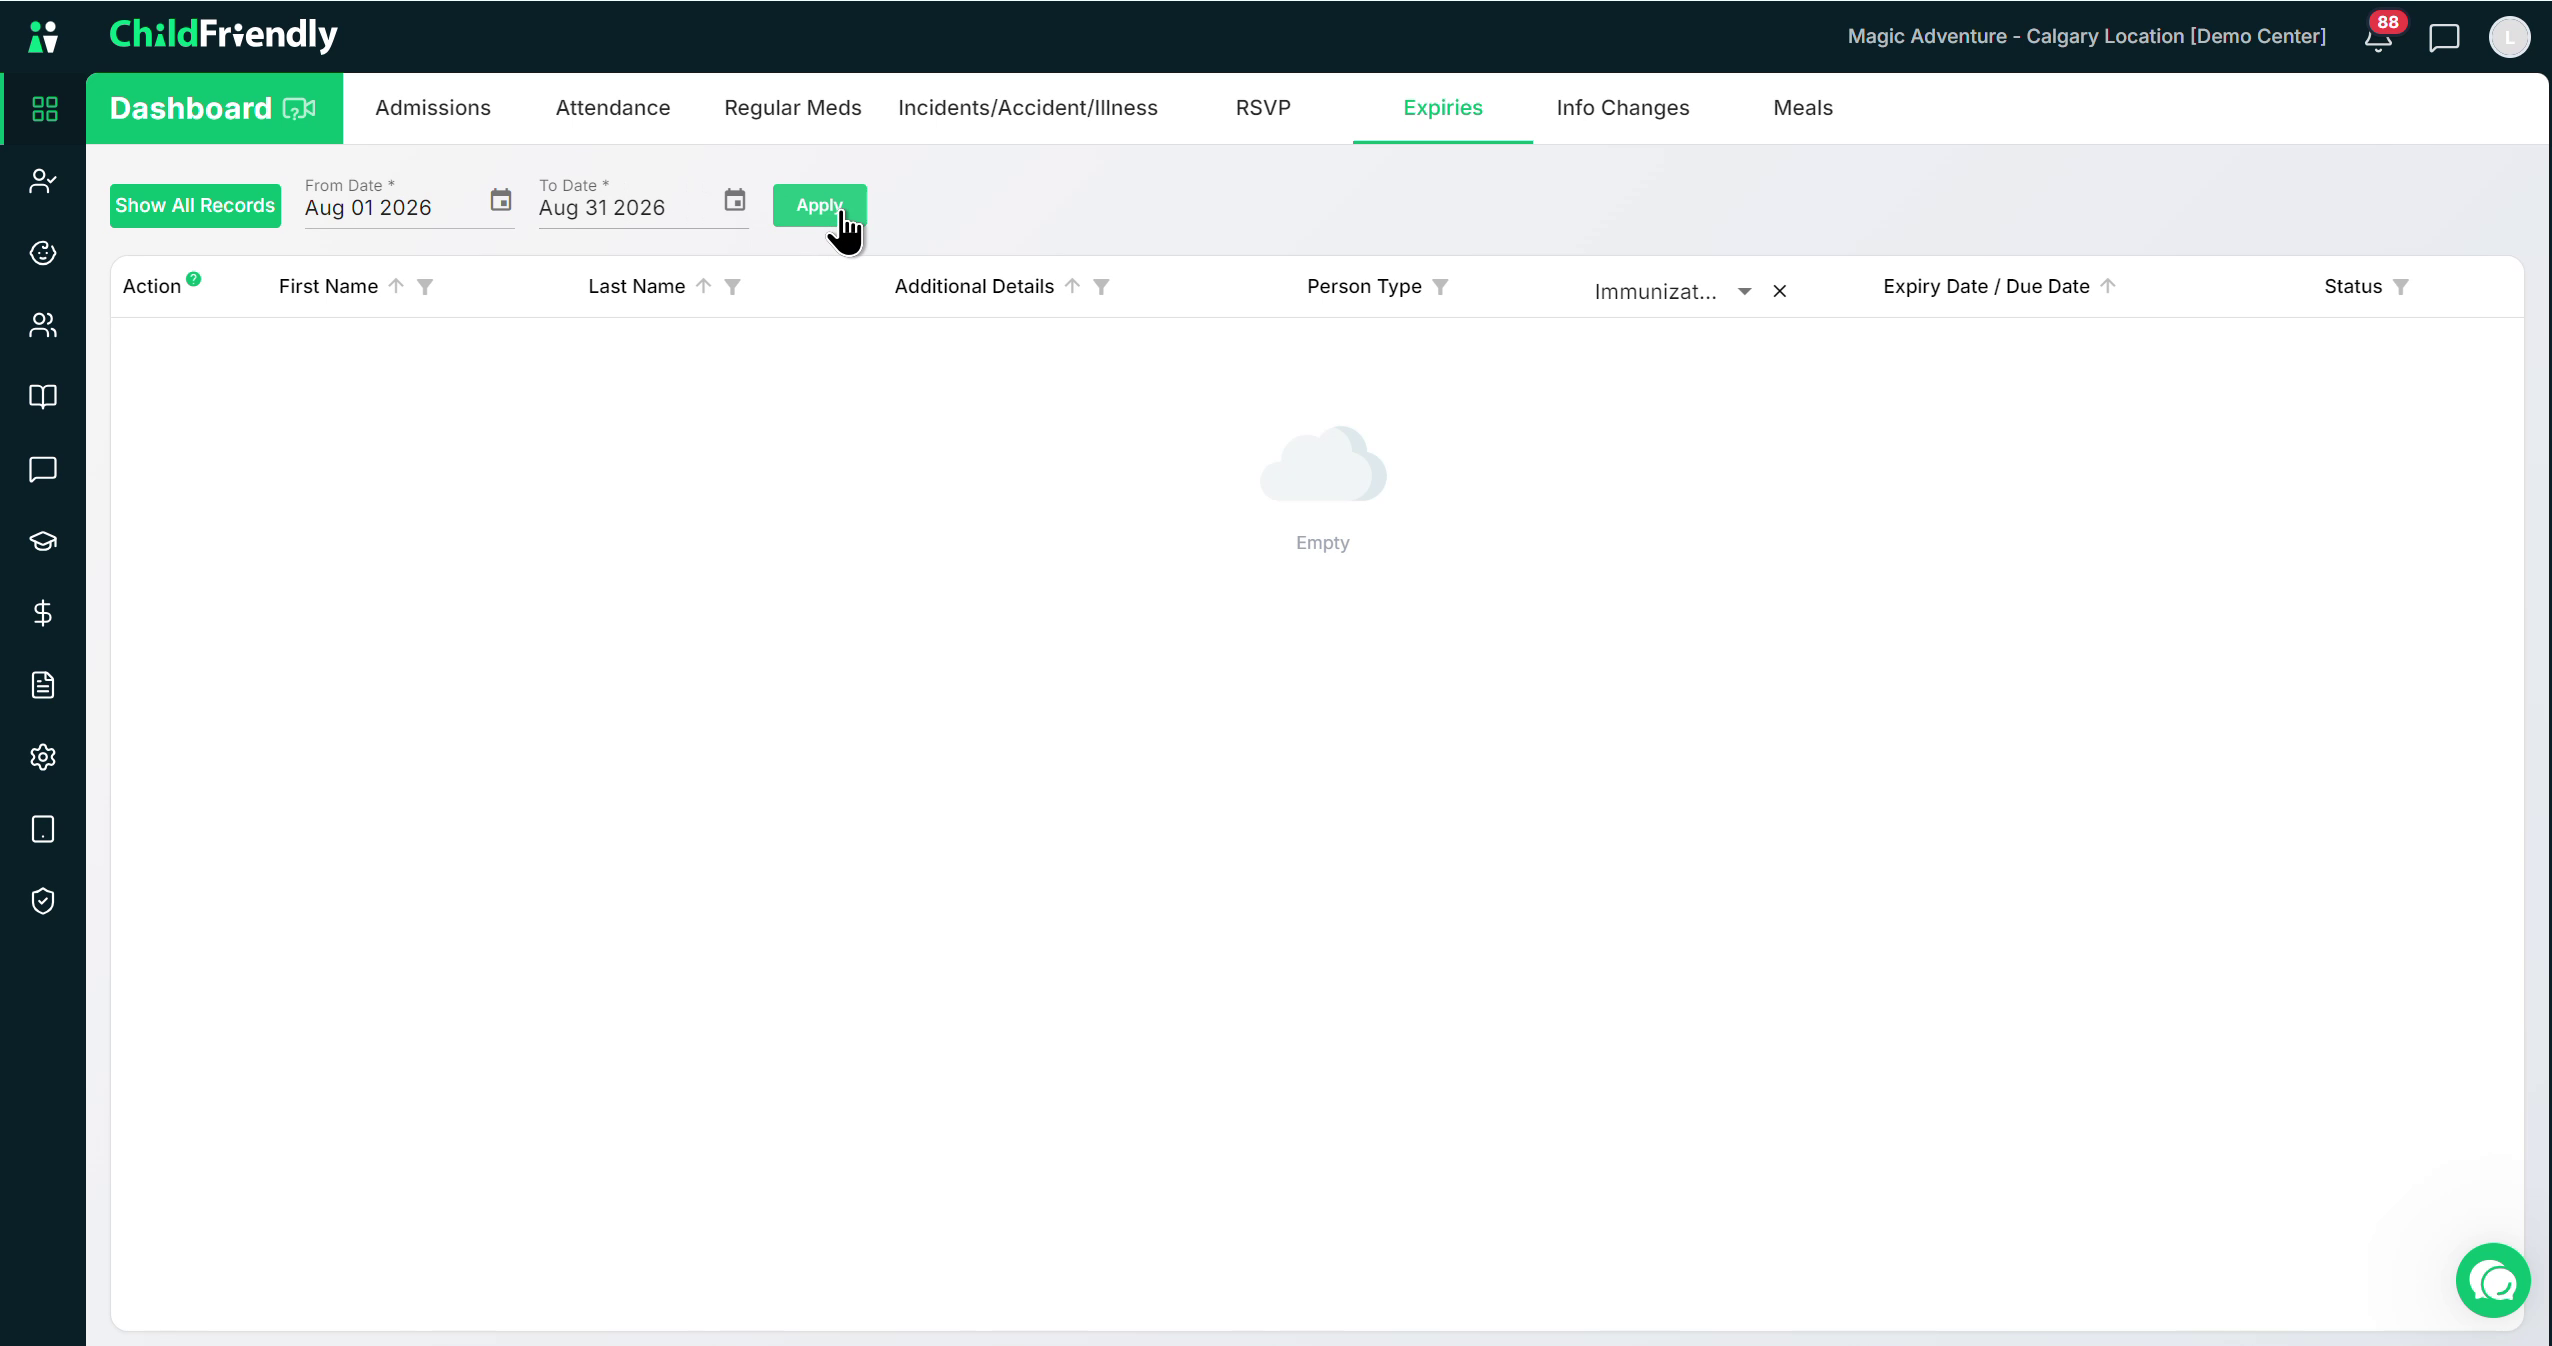Screen dimensions: 2552x1346
Task: Sort by Expiry Date / Due Date arrow
Action: tap(2108, 286)
